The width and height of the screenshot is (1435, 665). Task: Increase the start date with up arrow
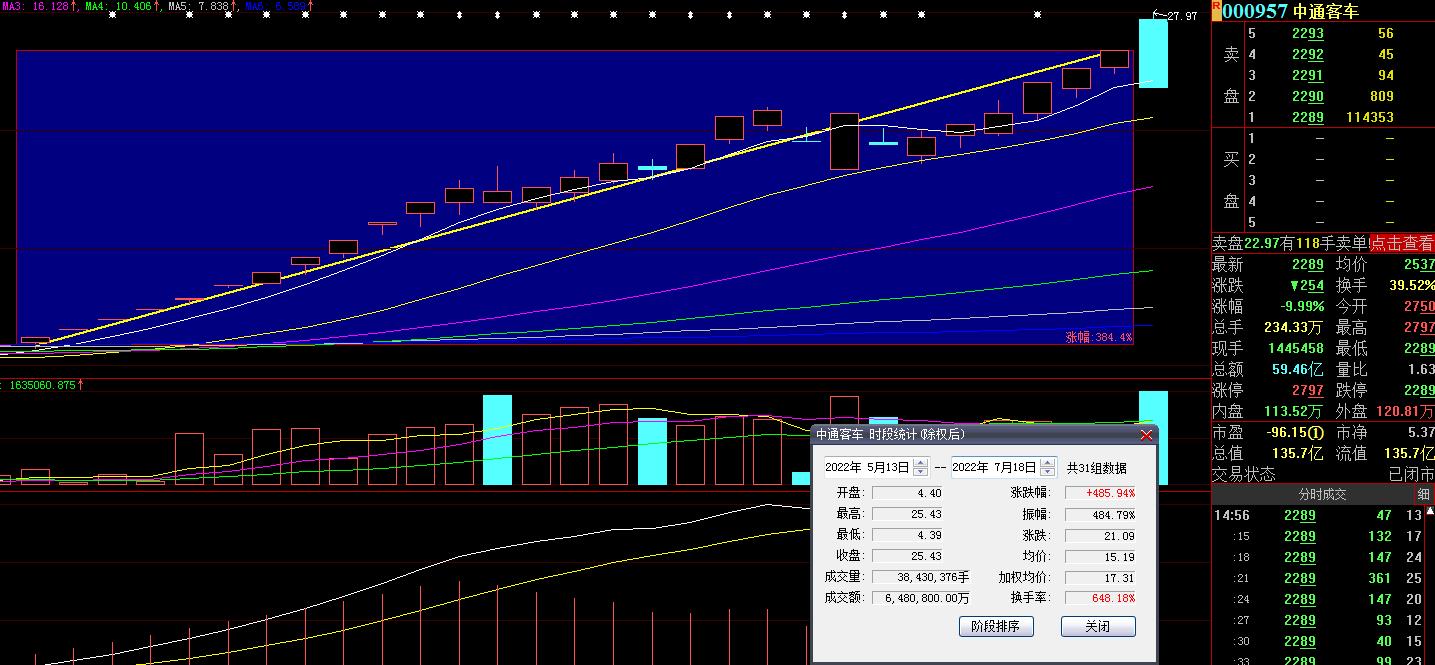(x=920, y=463)
